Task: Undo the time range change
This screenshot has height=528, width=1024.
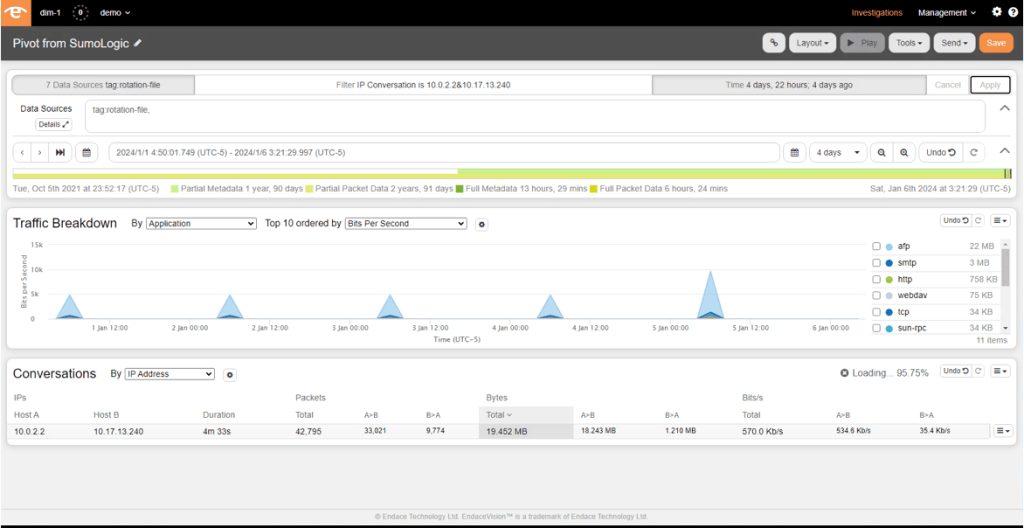Action: [x=940, y=152]
